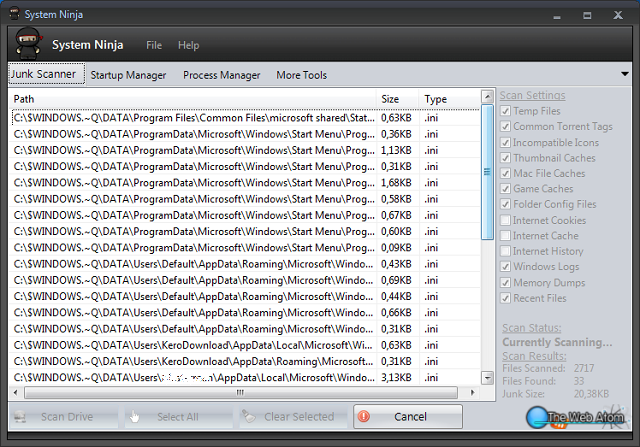Open the More Tools tab
Screen dimensions: 640x447
coord(301,75)
